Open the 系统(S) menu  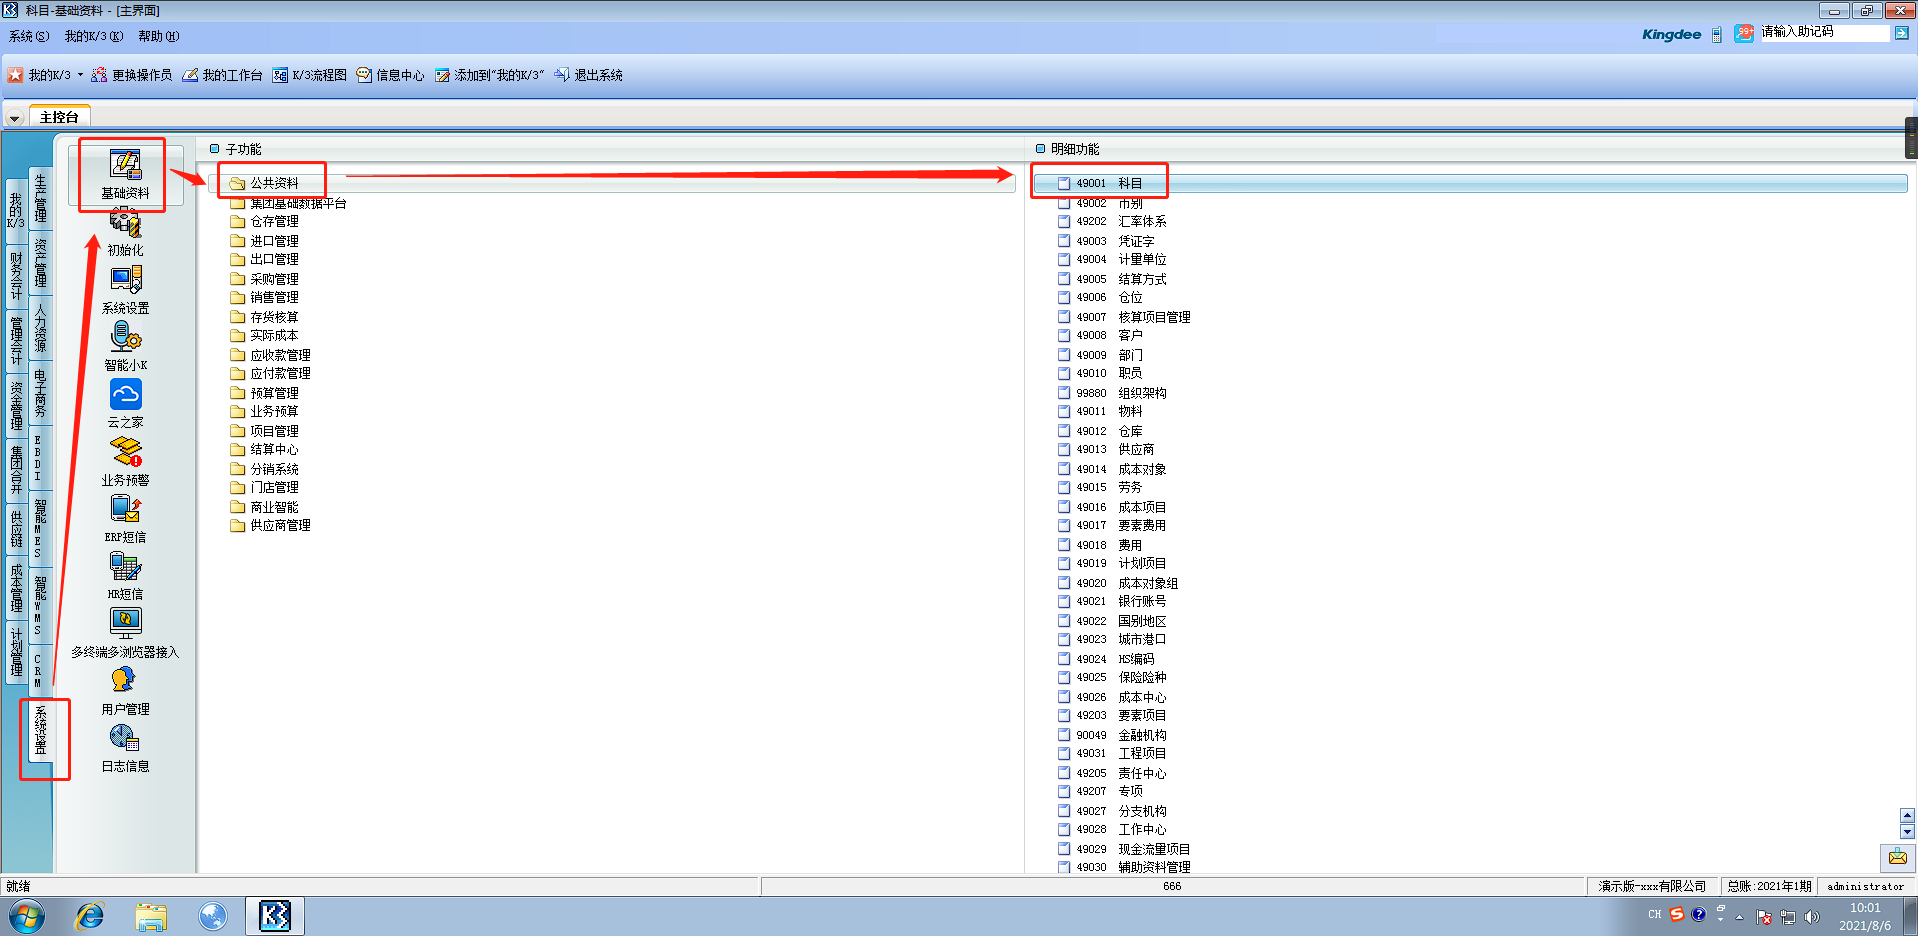29,36
